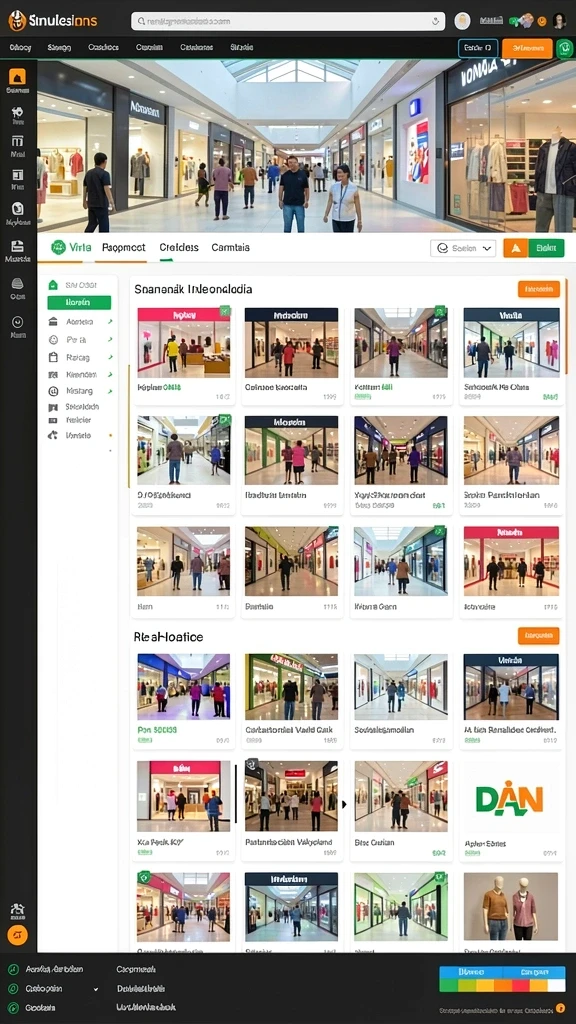Click the Simulesions logo icon
576x1024 pixels.
[16, 20]
